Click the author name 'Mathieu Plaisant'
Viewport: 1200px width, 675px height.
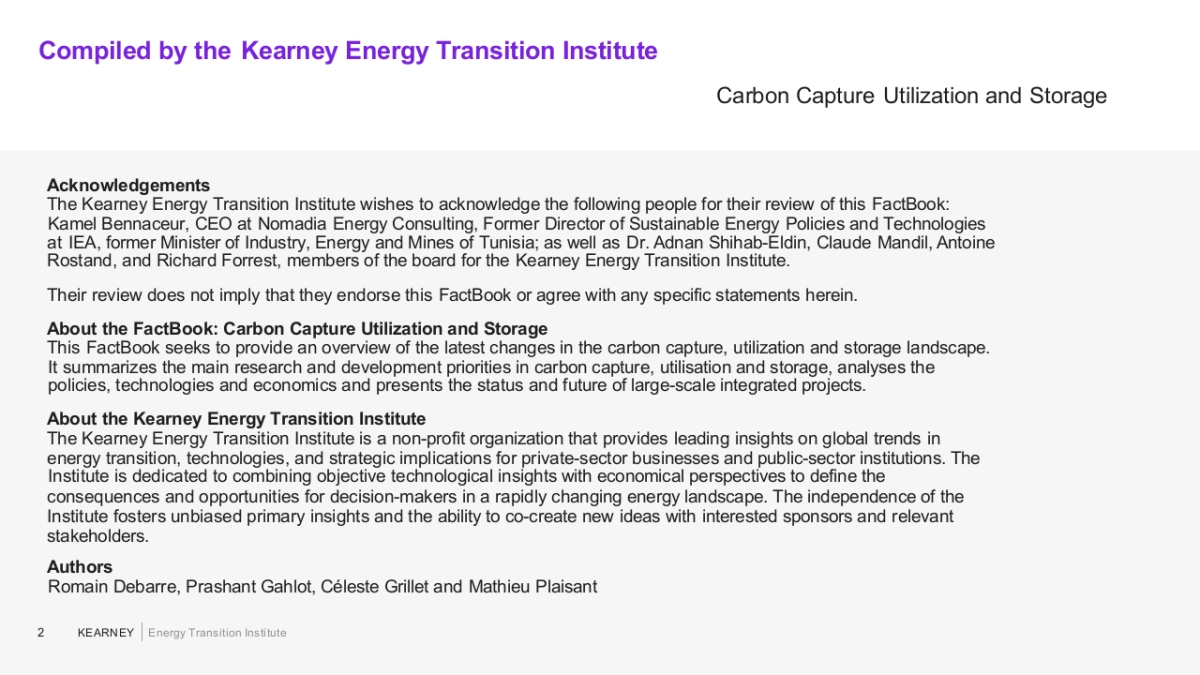coord(532,587)
